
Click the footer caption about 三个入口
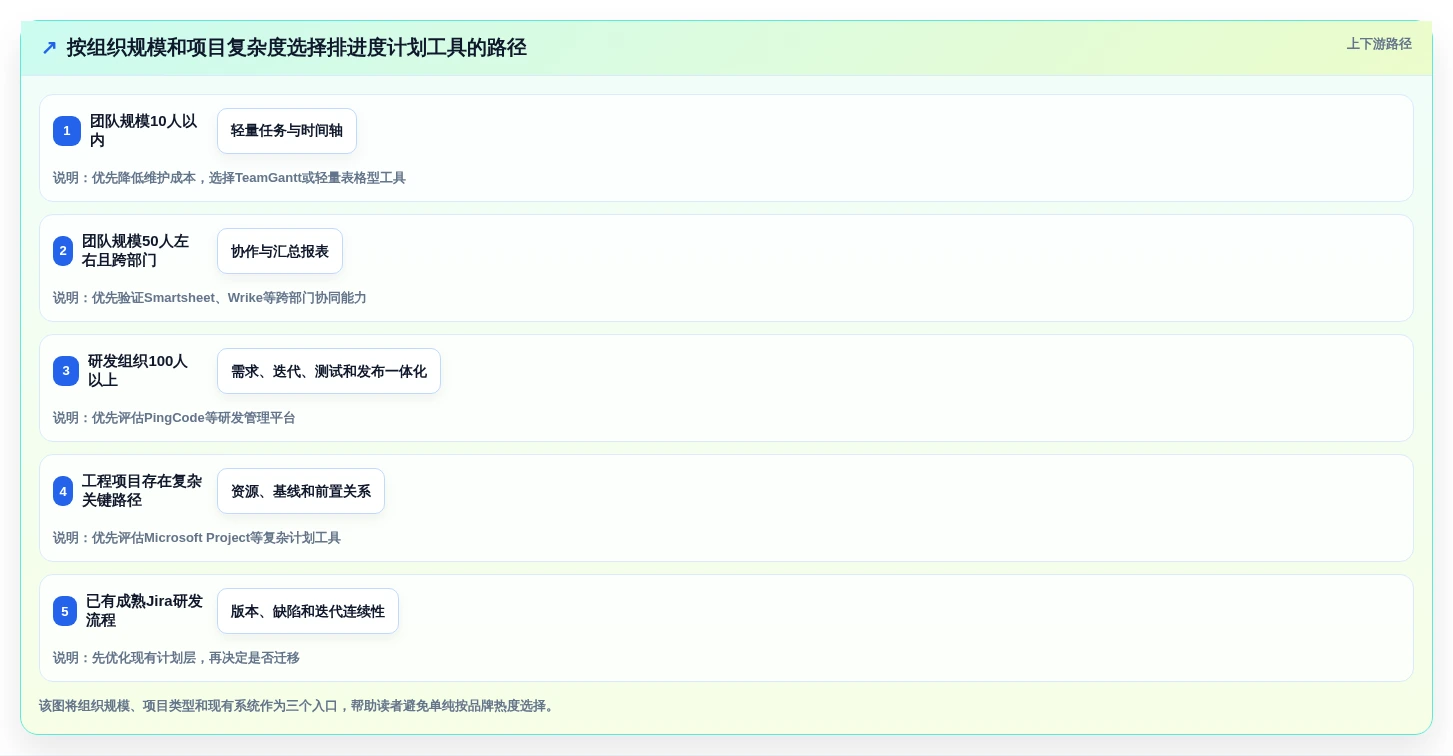299,706
